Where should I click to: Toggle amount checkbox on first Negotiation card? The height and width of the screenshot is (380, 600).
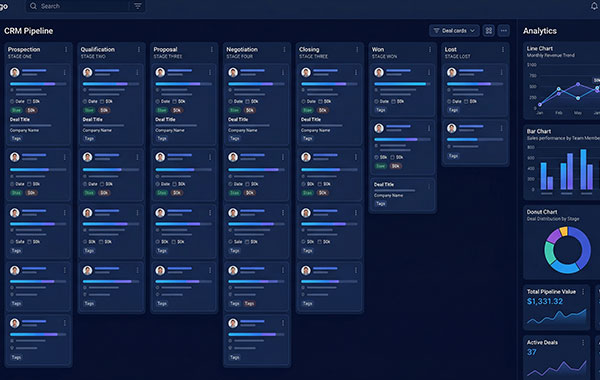click(247, 101)
